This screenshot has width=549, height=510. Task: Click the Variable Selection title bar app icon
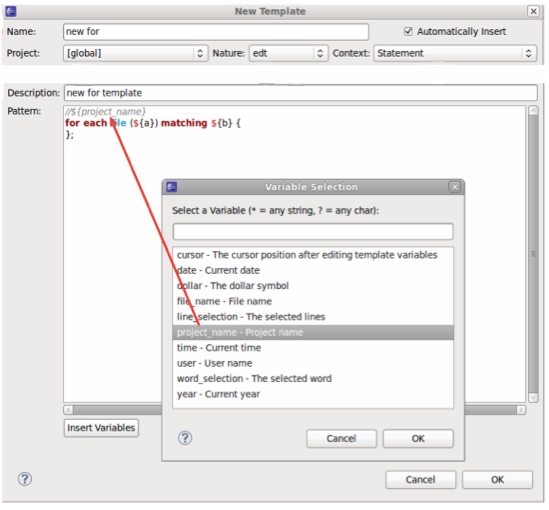point(172,187)
